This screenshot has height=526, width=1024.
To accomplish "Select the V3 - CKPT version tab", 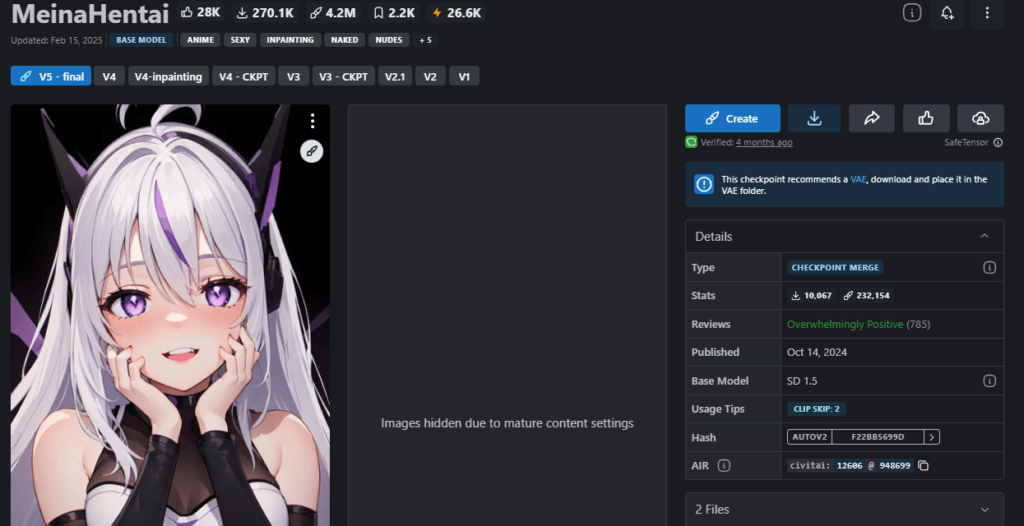I will coord(343,76).
